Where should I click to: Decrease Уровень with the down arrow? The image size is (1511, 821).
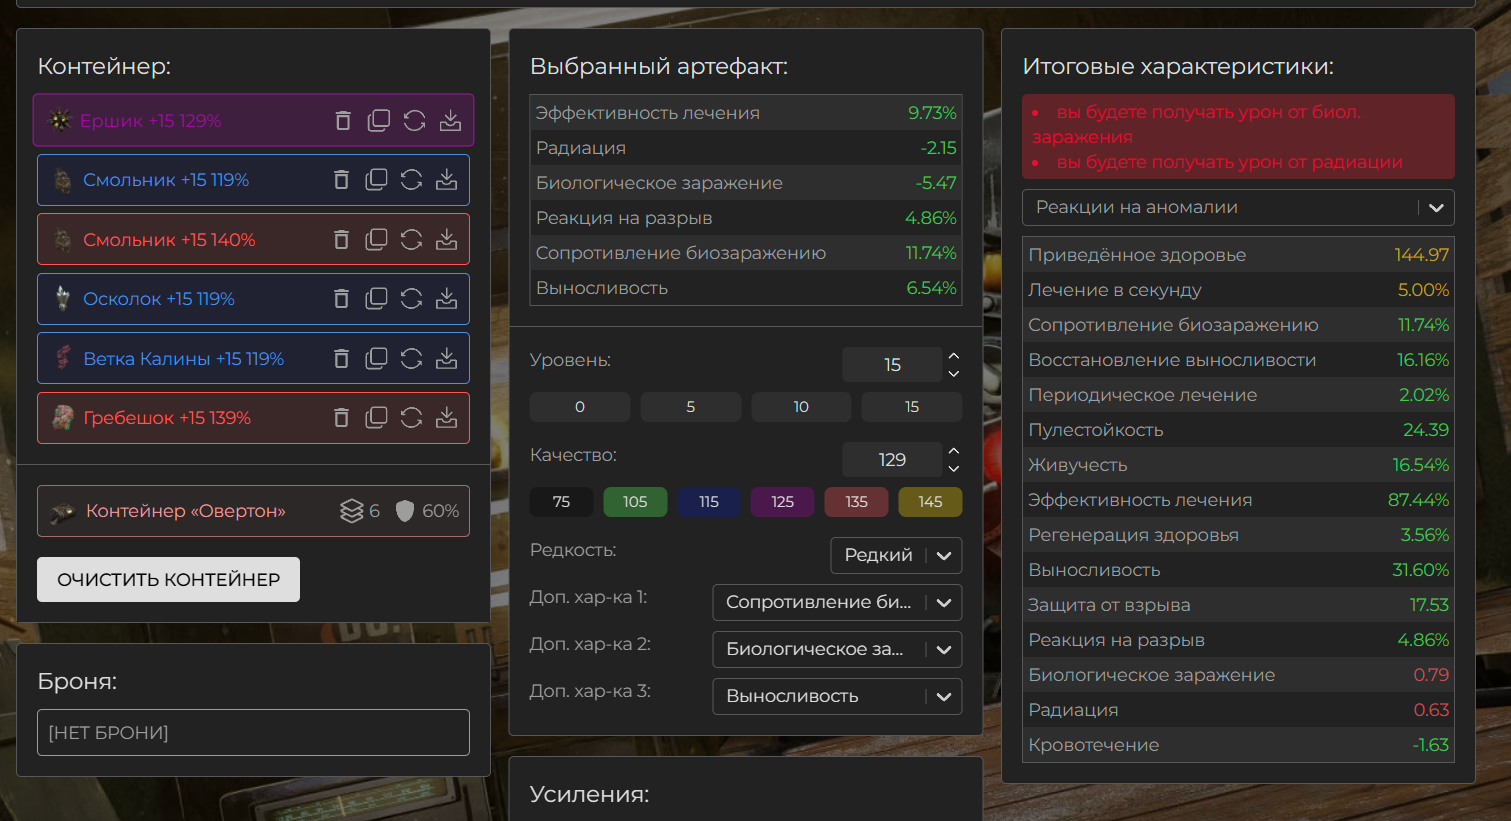pyautogui.click(x=954, y=374)
